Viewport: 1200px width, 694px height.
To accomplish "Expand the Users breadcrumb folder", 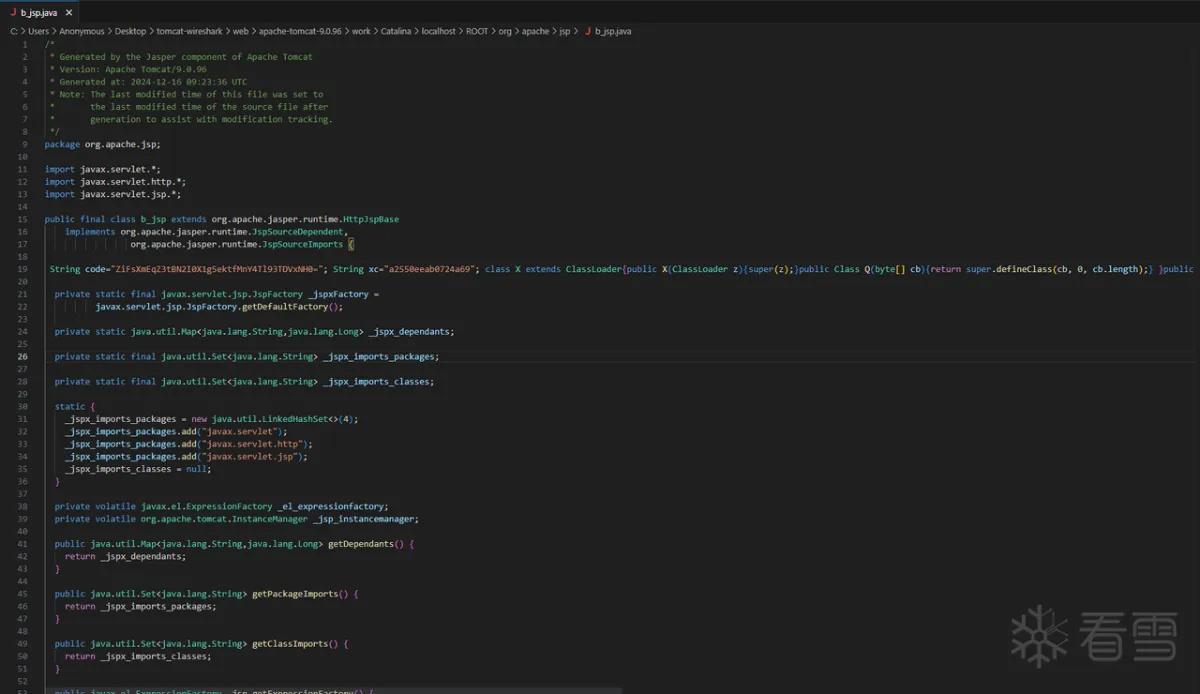I will coord(38,31).
